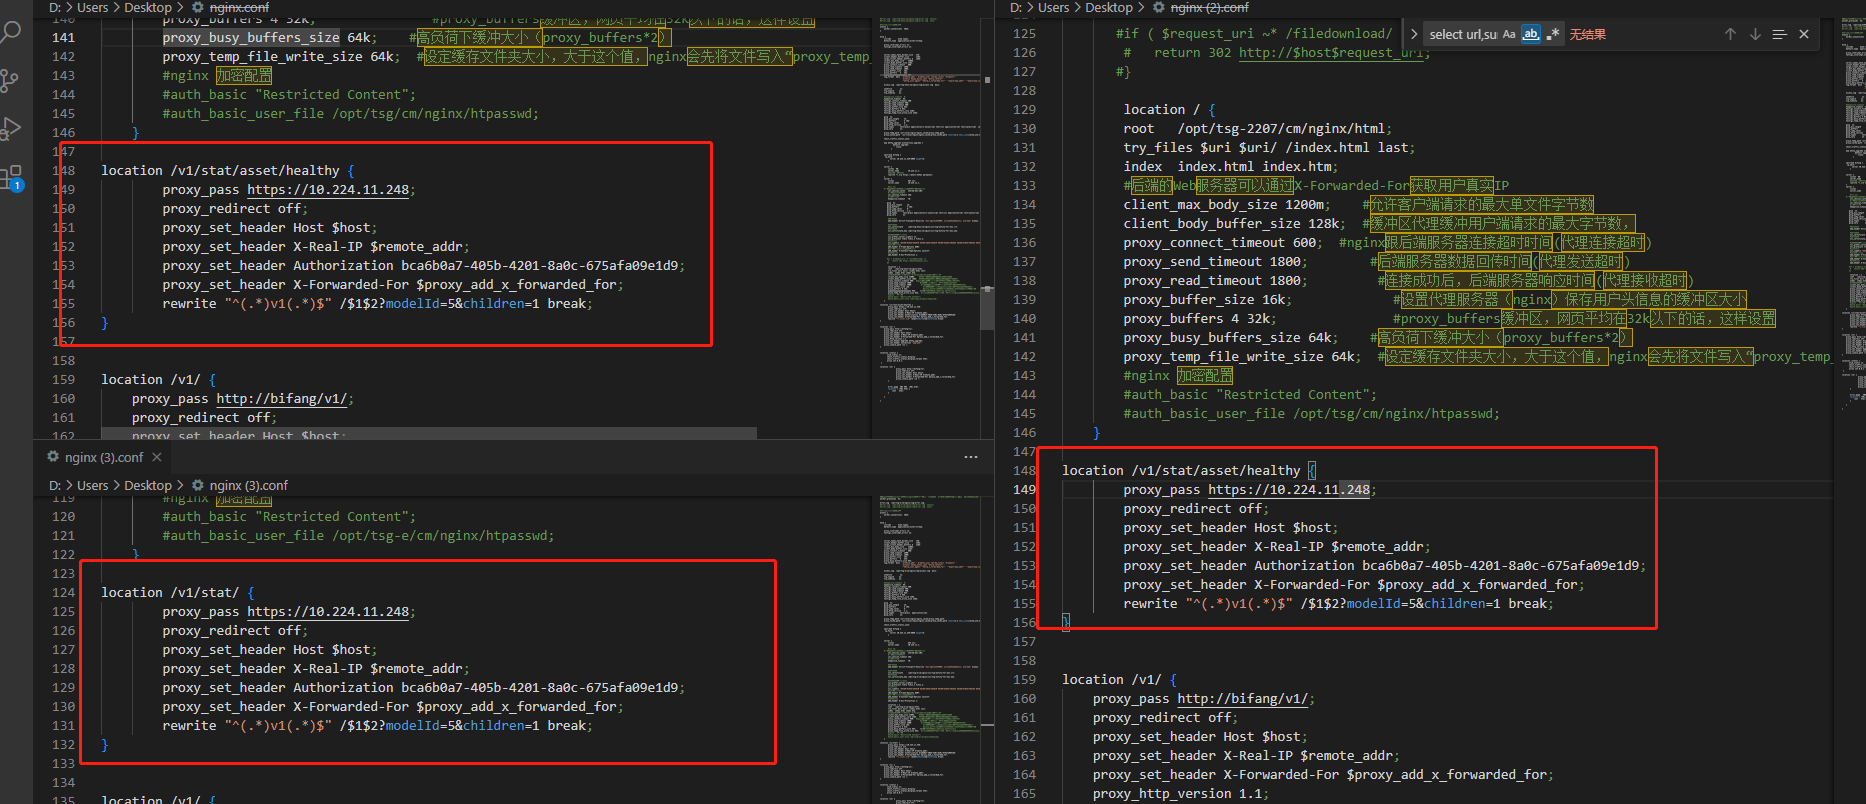Viewport: 1866px width, 804px height.
Task: Click the http://bifang/v1/ link on line 160 right editor
Action: tap(1242, 699)
